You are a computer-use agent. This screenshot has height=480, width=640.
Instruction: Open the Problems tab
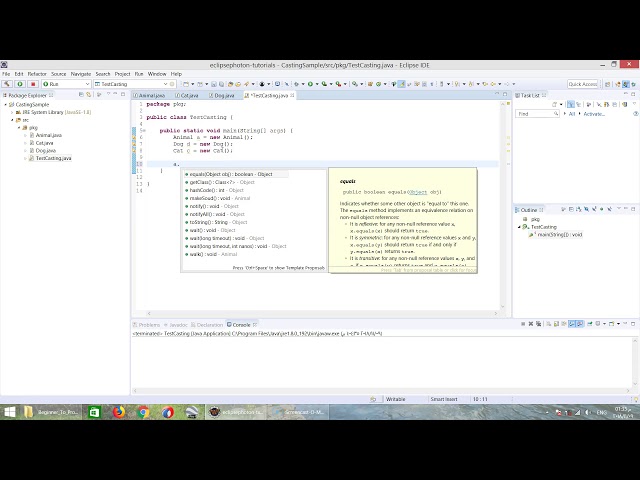pos(147,325)
